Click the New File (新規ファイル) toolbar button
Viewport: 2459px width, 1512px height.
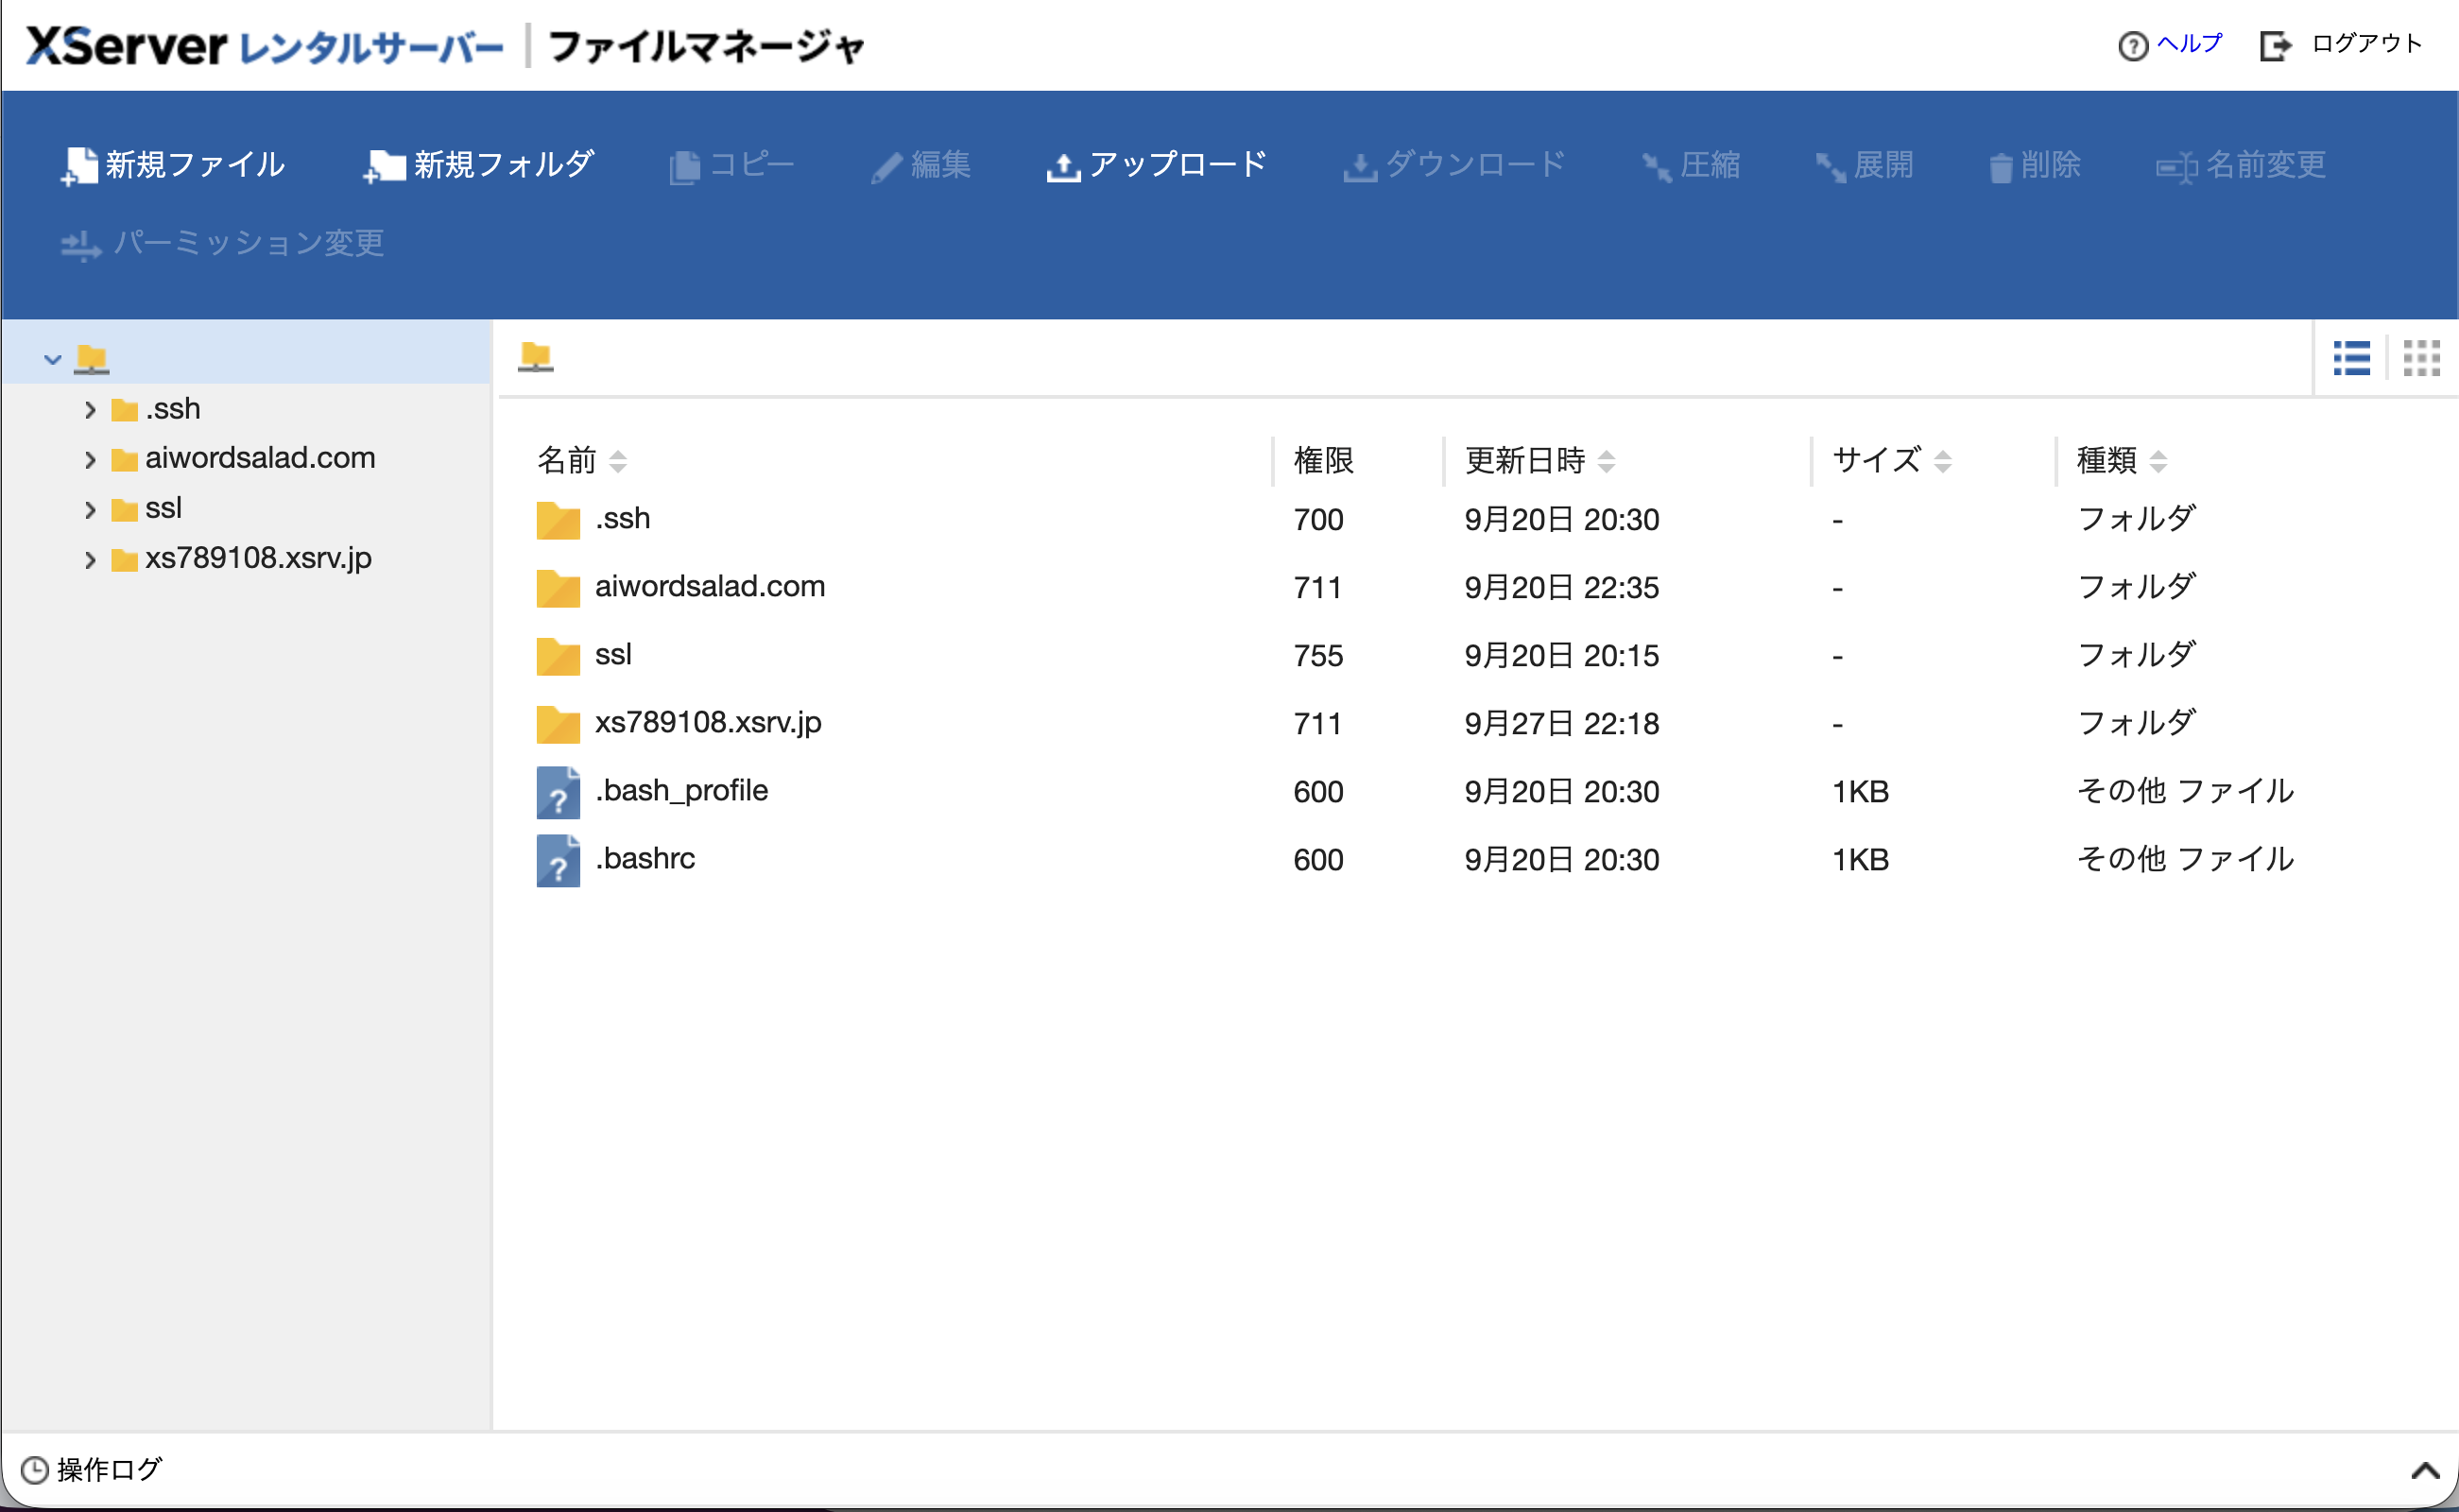(x=173, y=165)
